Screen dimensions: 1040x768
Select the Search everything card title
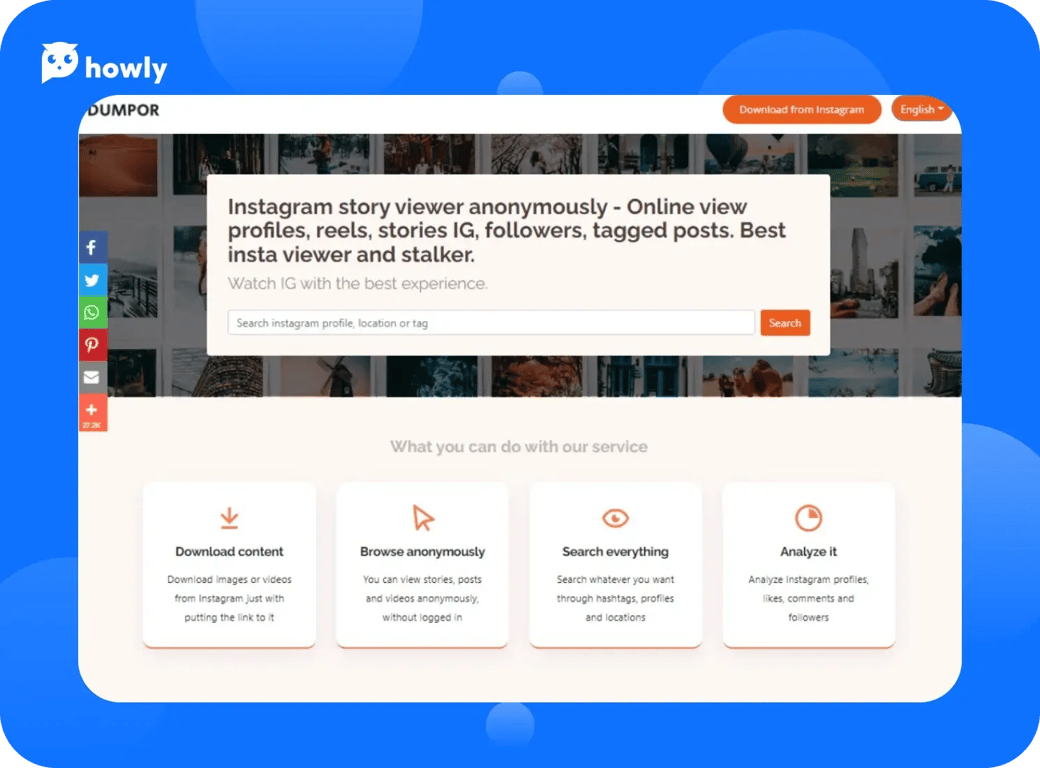615,552
